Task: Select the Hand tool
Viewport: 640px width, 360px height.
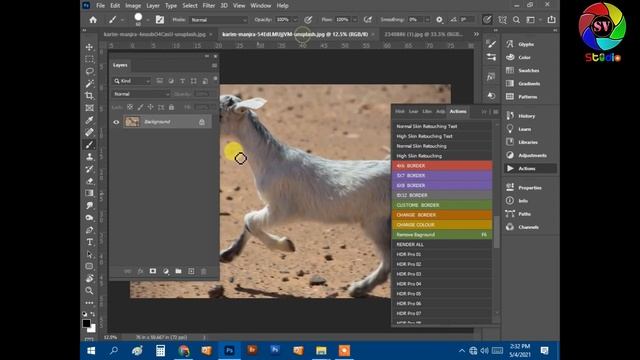Action: point(89,278)
